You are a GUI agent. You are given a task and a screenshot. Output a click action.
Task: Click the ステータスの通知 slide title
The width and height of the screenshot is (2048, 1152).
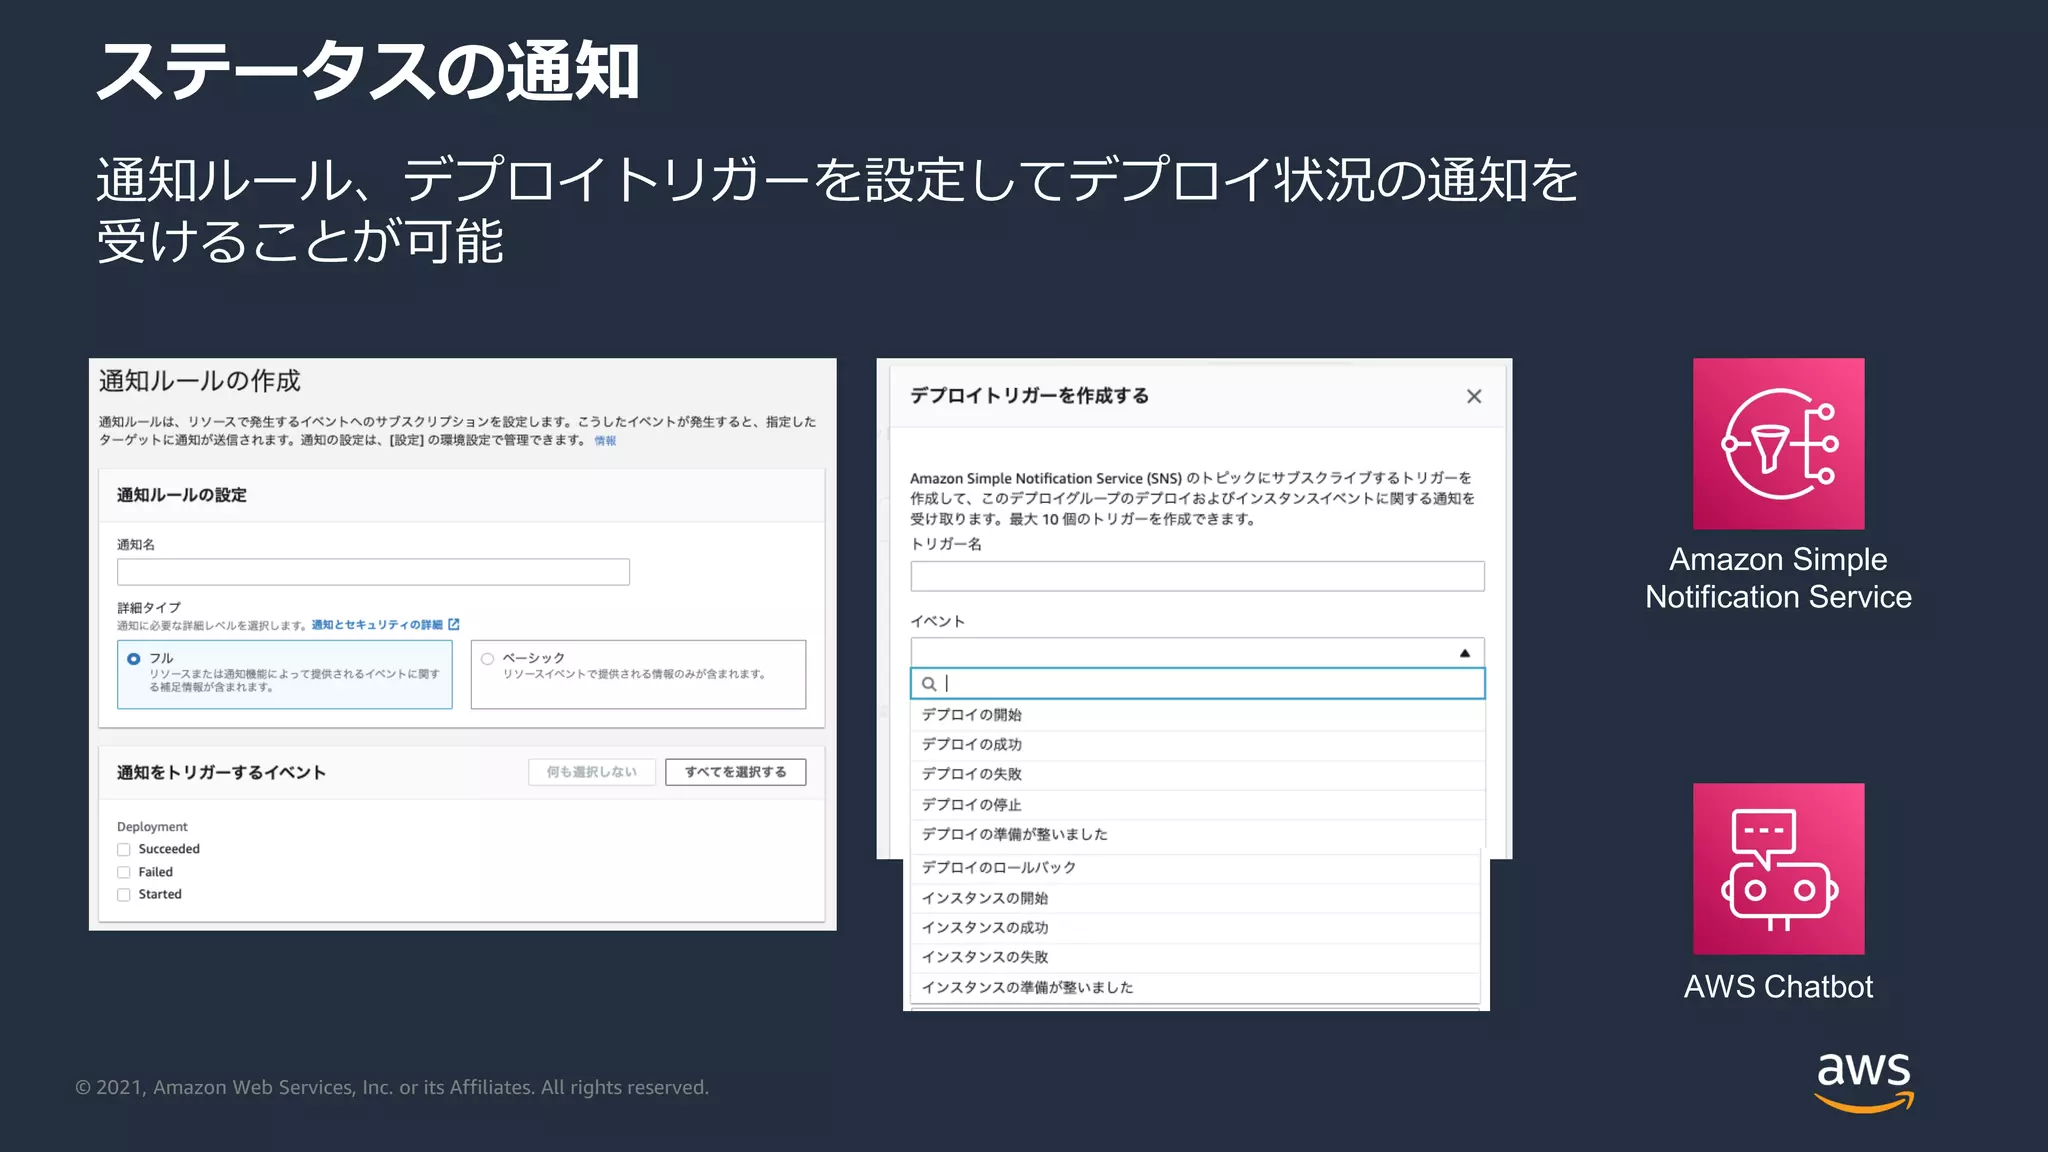click(367, 71)
